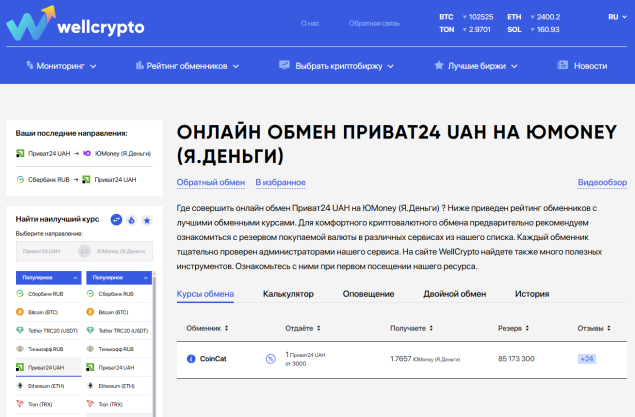The width and height of the screenshot is (635, 417).
Task: Click the TON rate 2.9701
Action: (477, 30)
